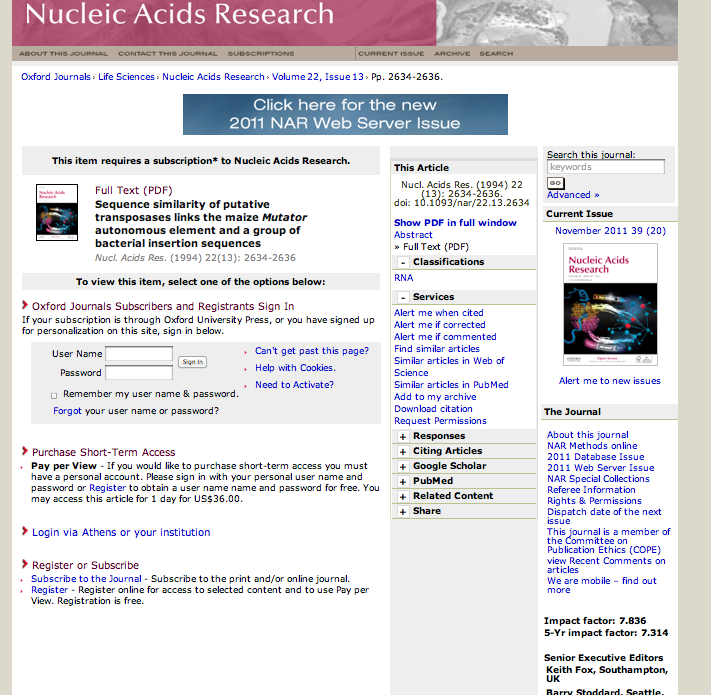Click the journal search keywords field
711x695 pixels.
pos(605,167)
